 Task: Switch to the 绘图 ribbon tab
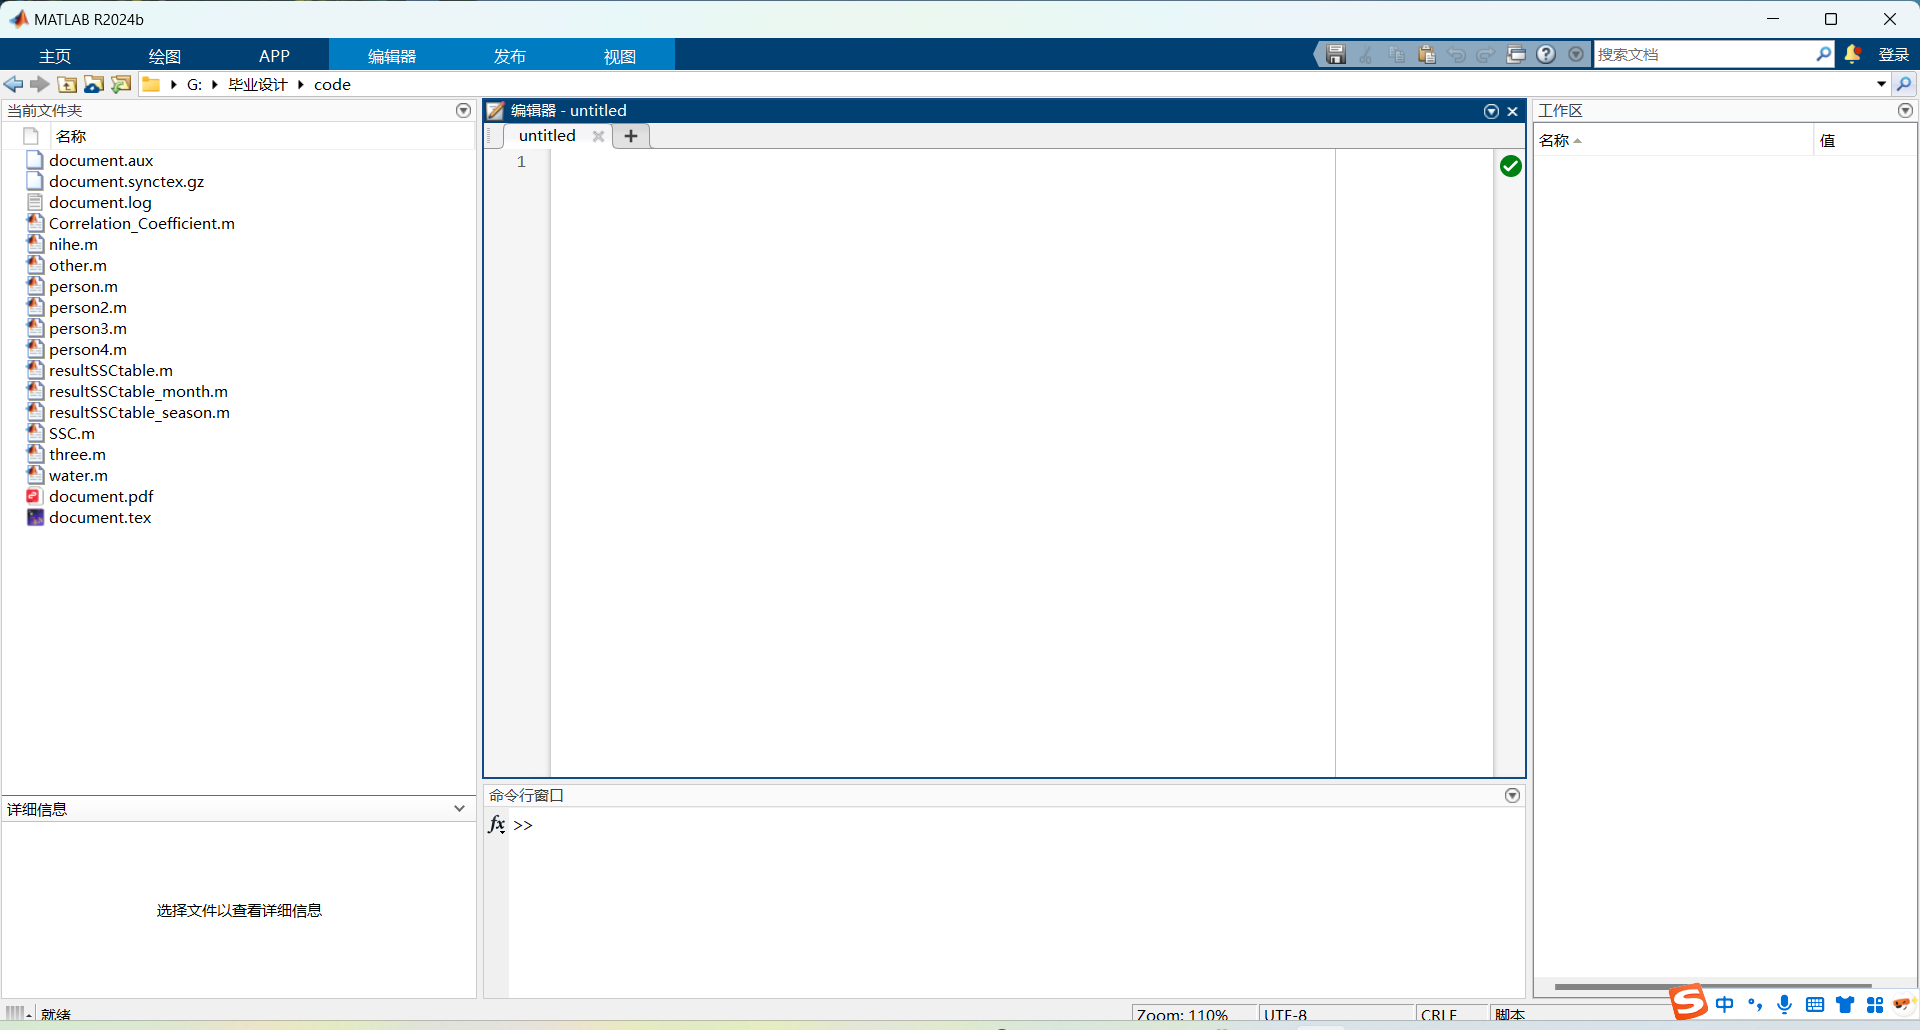click(163, 56)
